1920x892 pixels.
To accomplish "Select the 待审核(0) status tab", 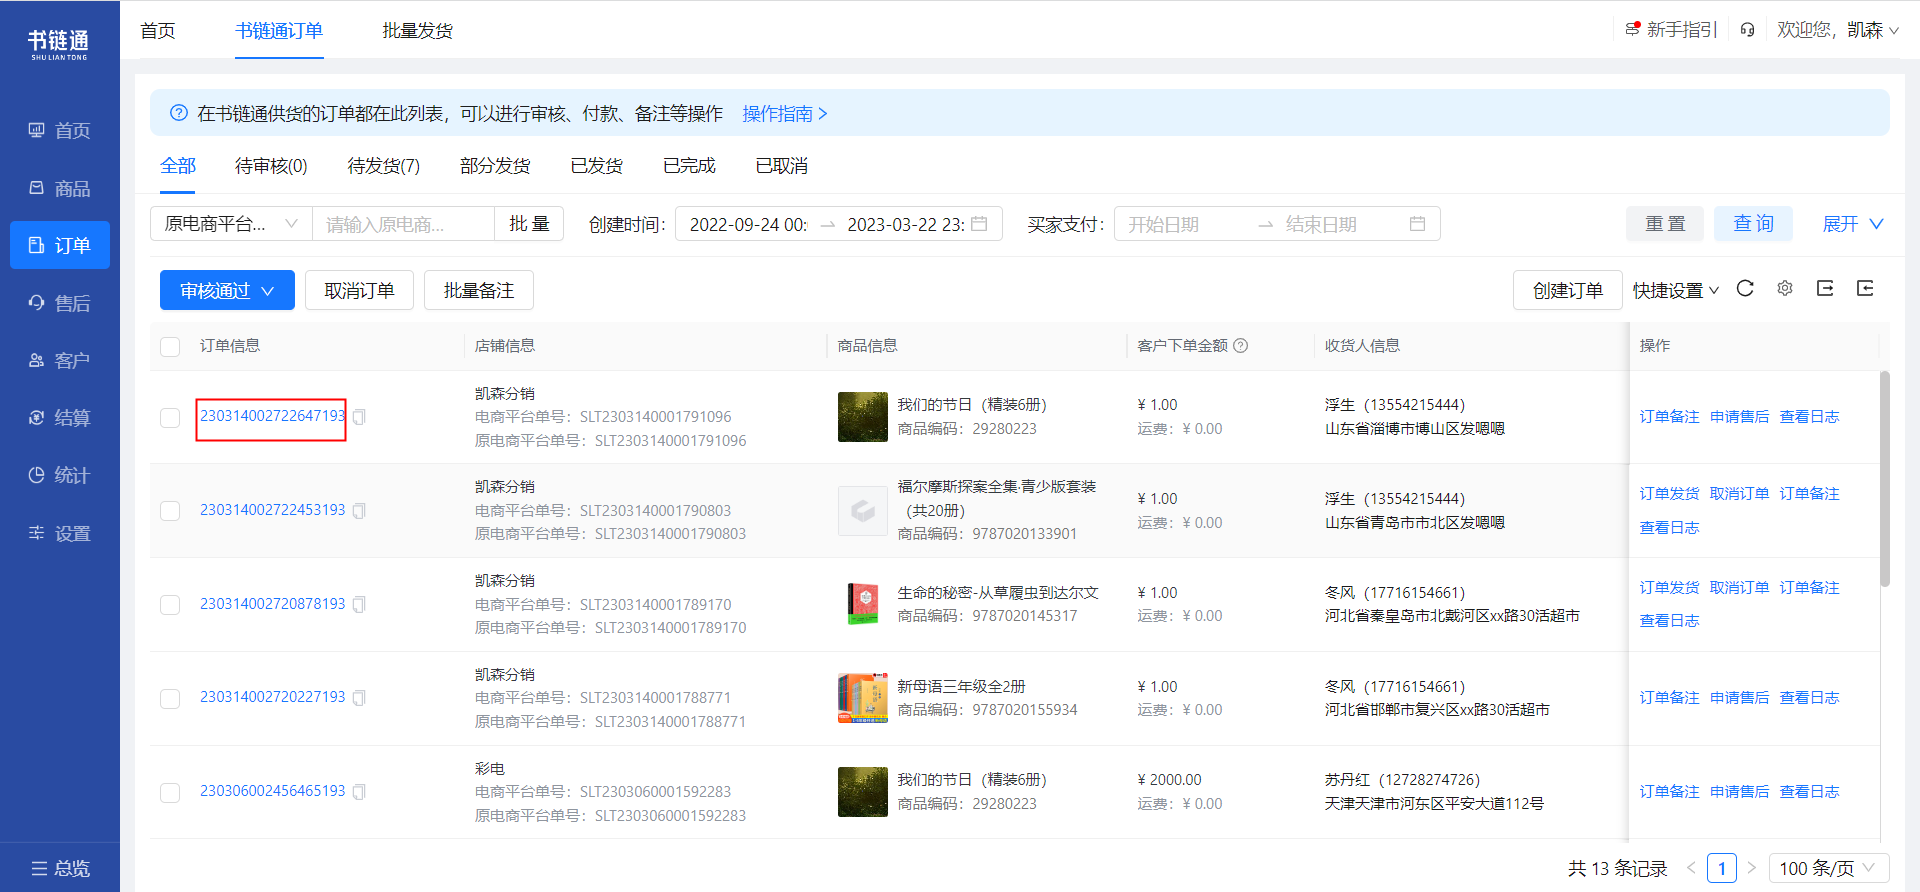I will click(271, 166).
